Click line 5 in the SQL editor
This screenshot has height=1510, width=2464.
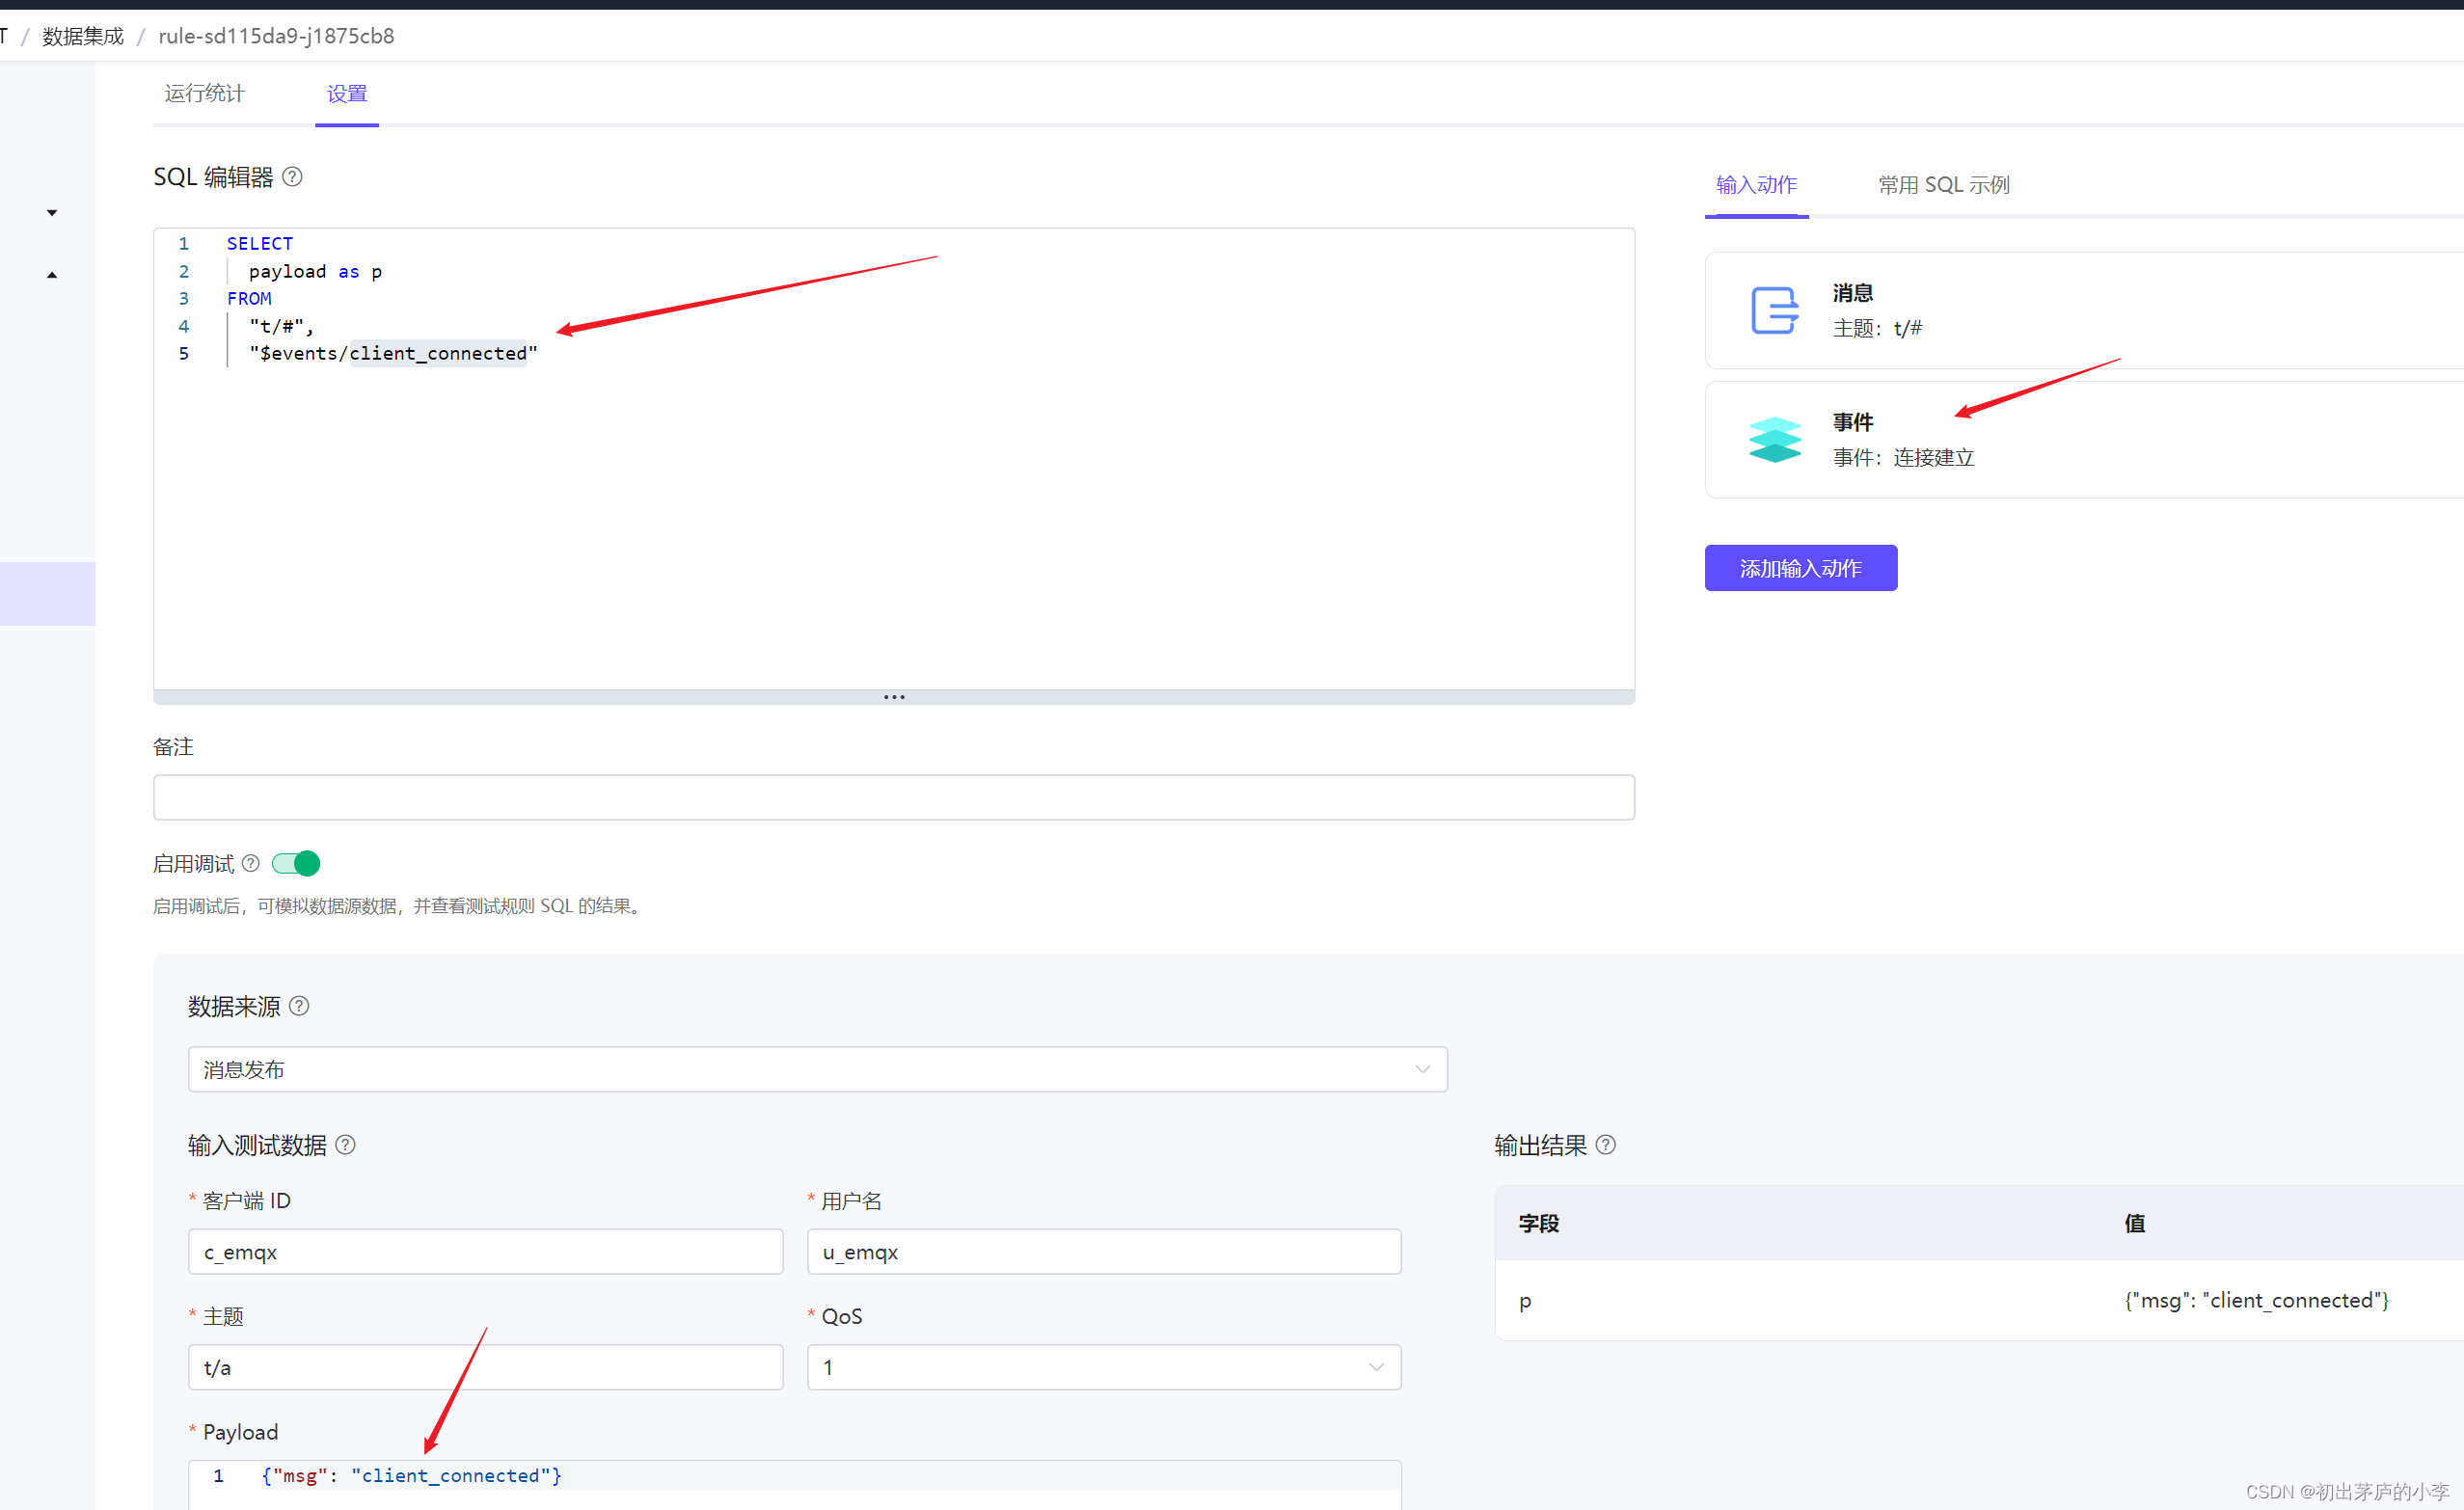(393, 353)
